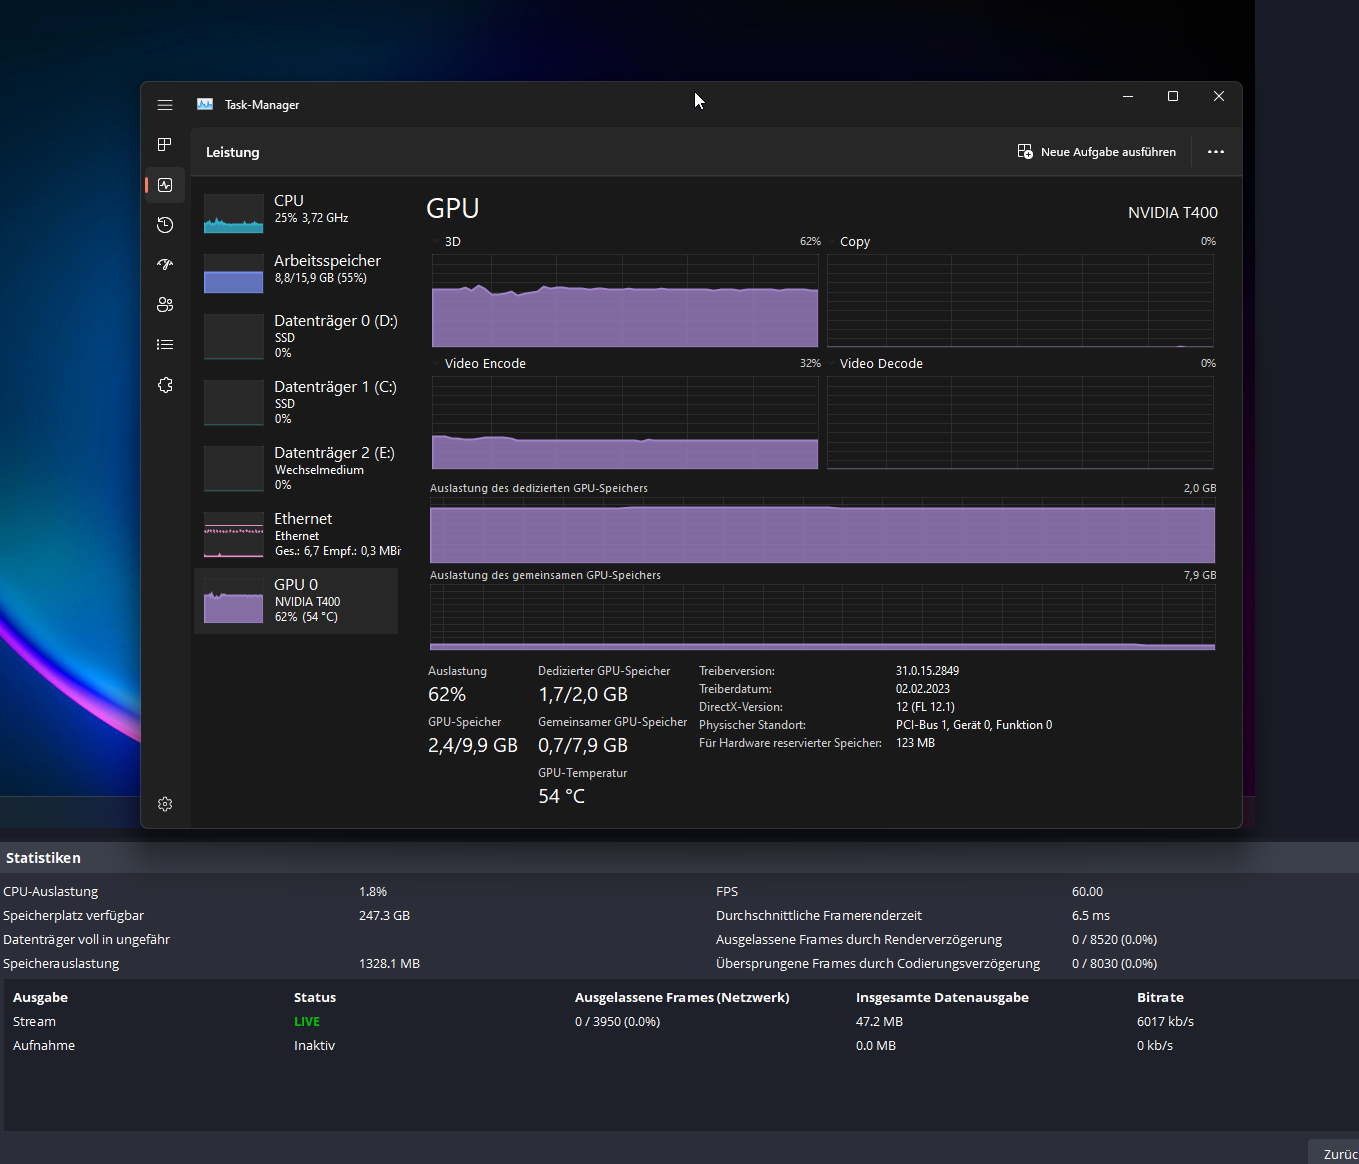Open the Services puzzle-piece sidebar icon
Viewport: 1359px width, 1164px height.
coord(165,385)
